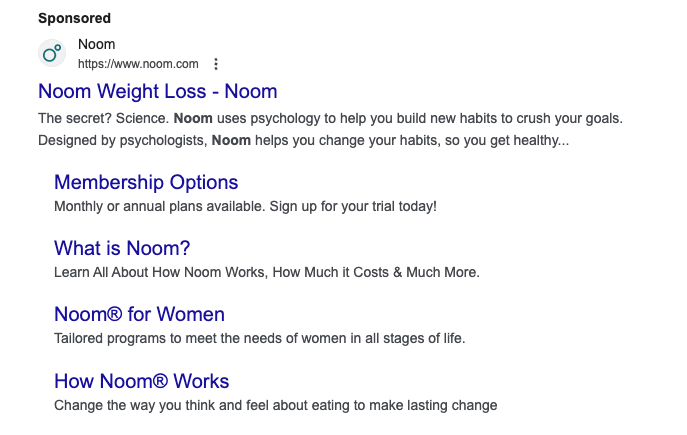Click the 'Sign up for your trial today!' sentence

353,206
